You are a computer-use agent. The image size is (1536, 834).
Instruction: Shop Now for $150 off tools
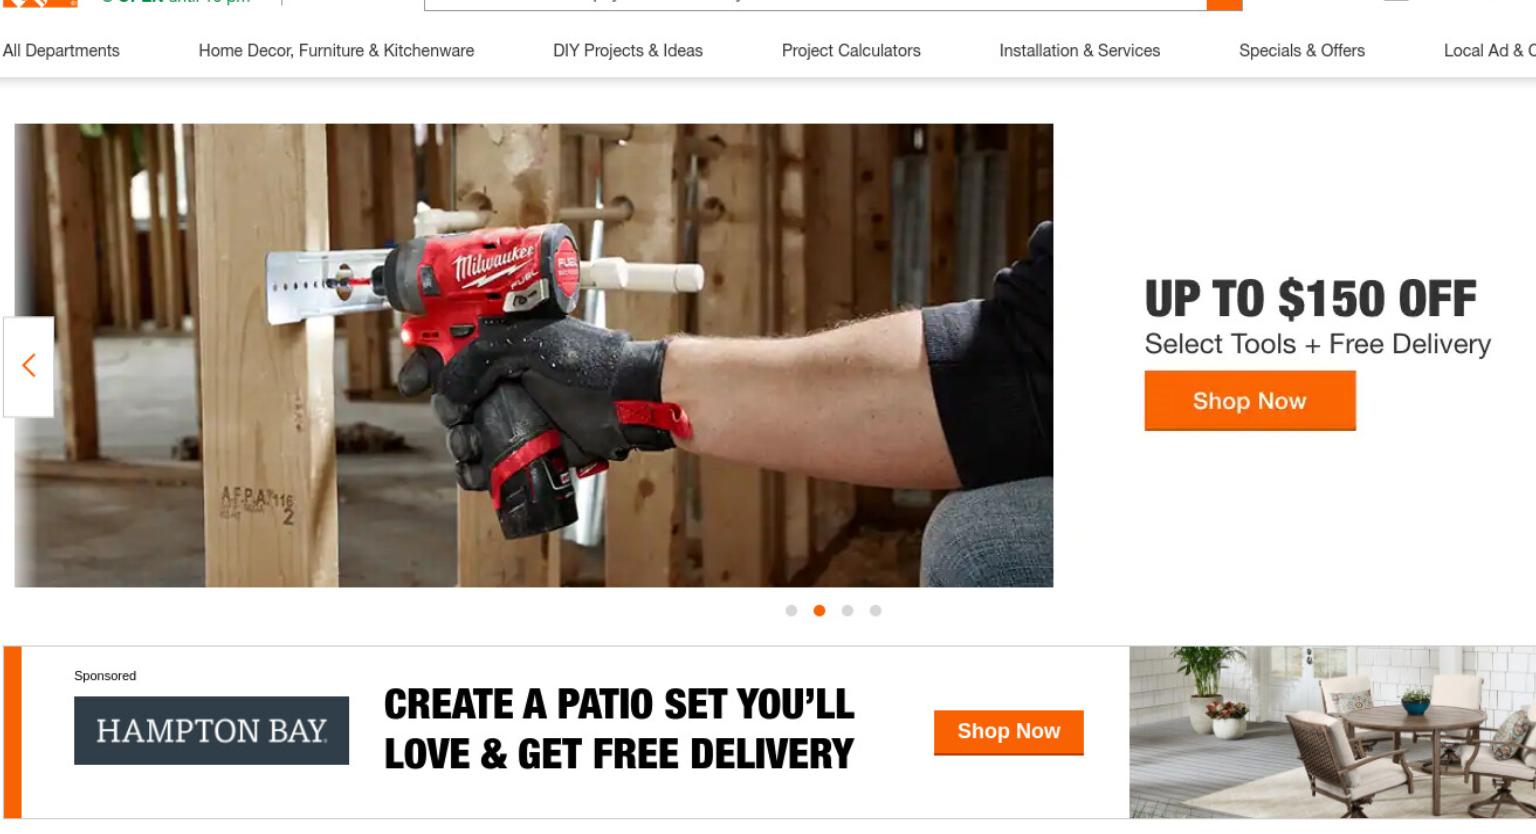[x=1250, y=401]
